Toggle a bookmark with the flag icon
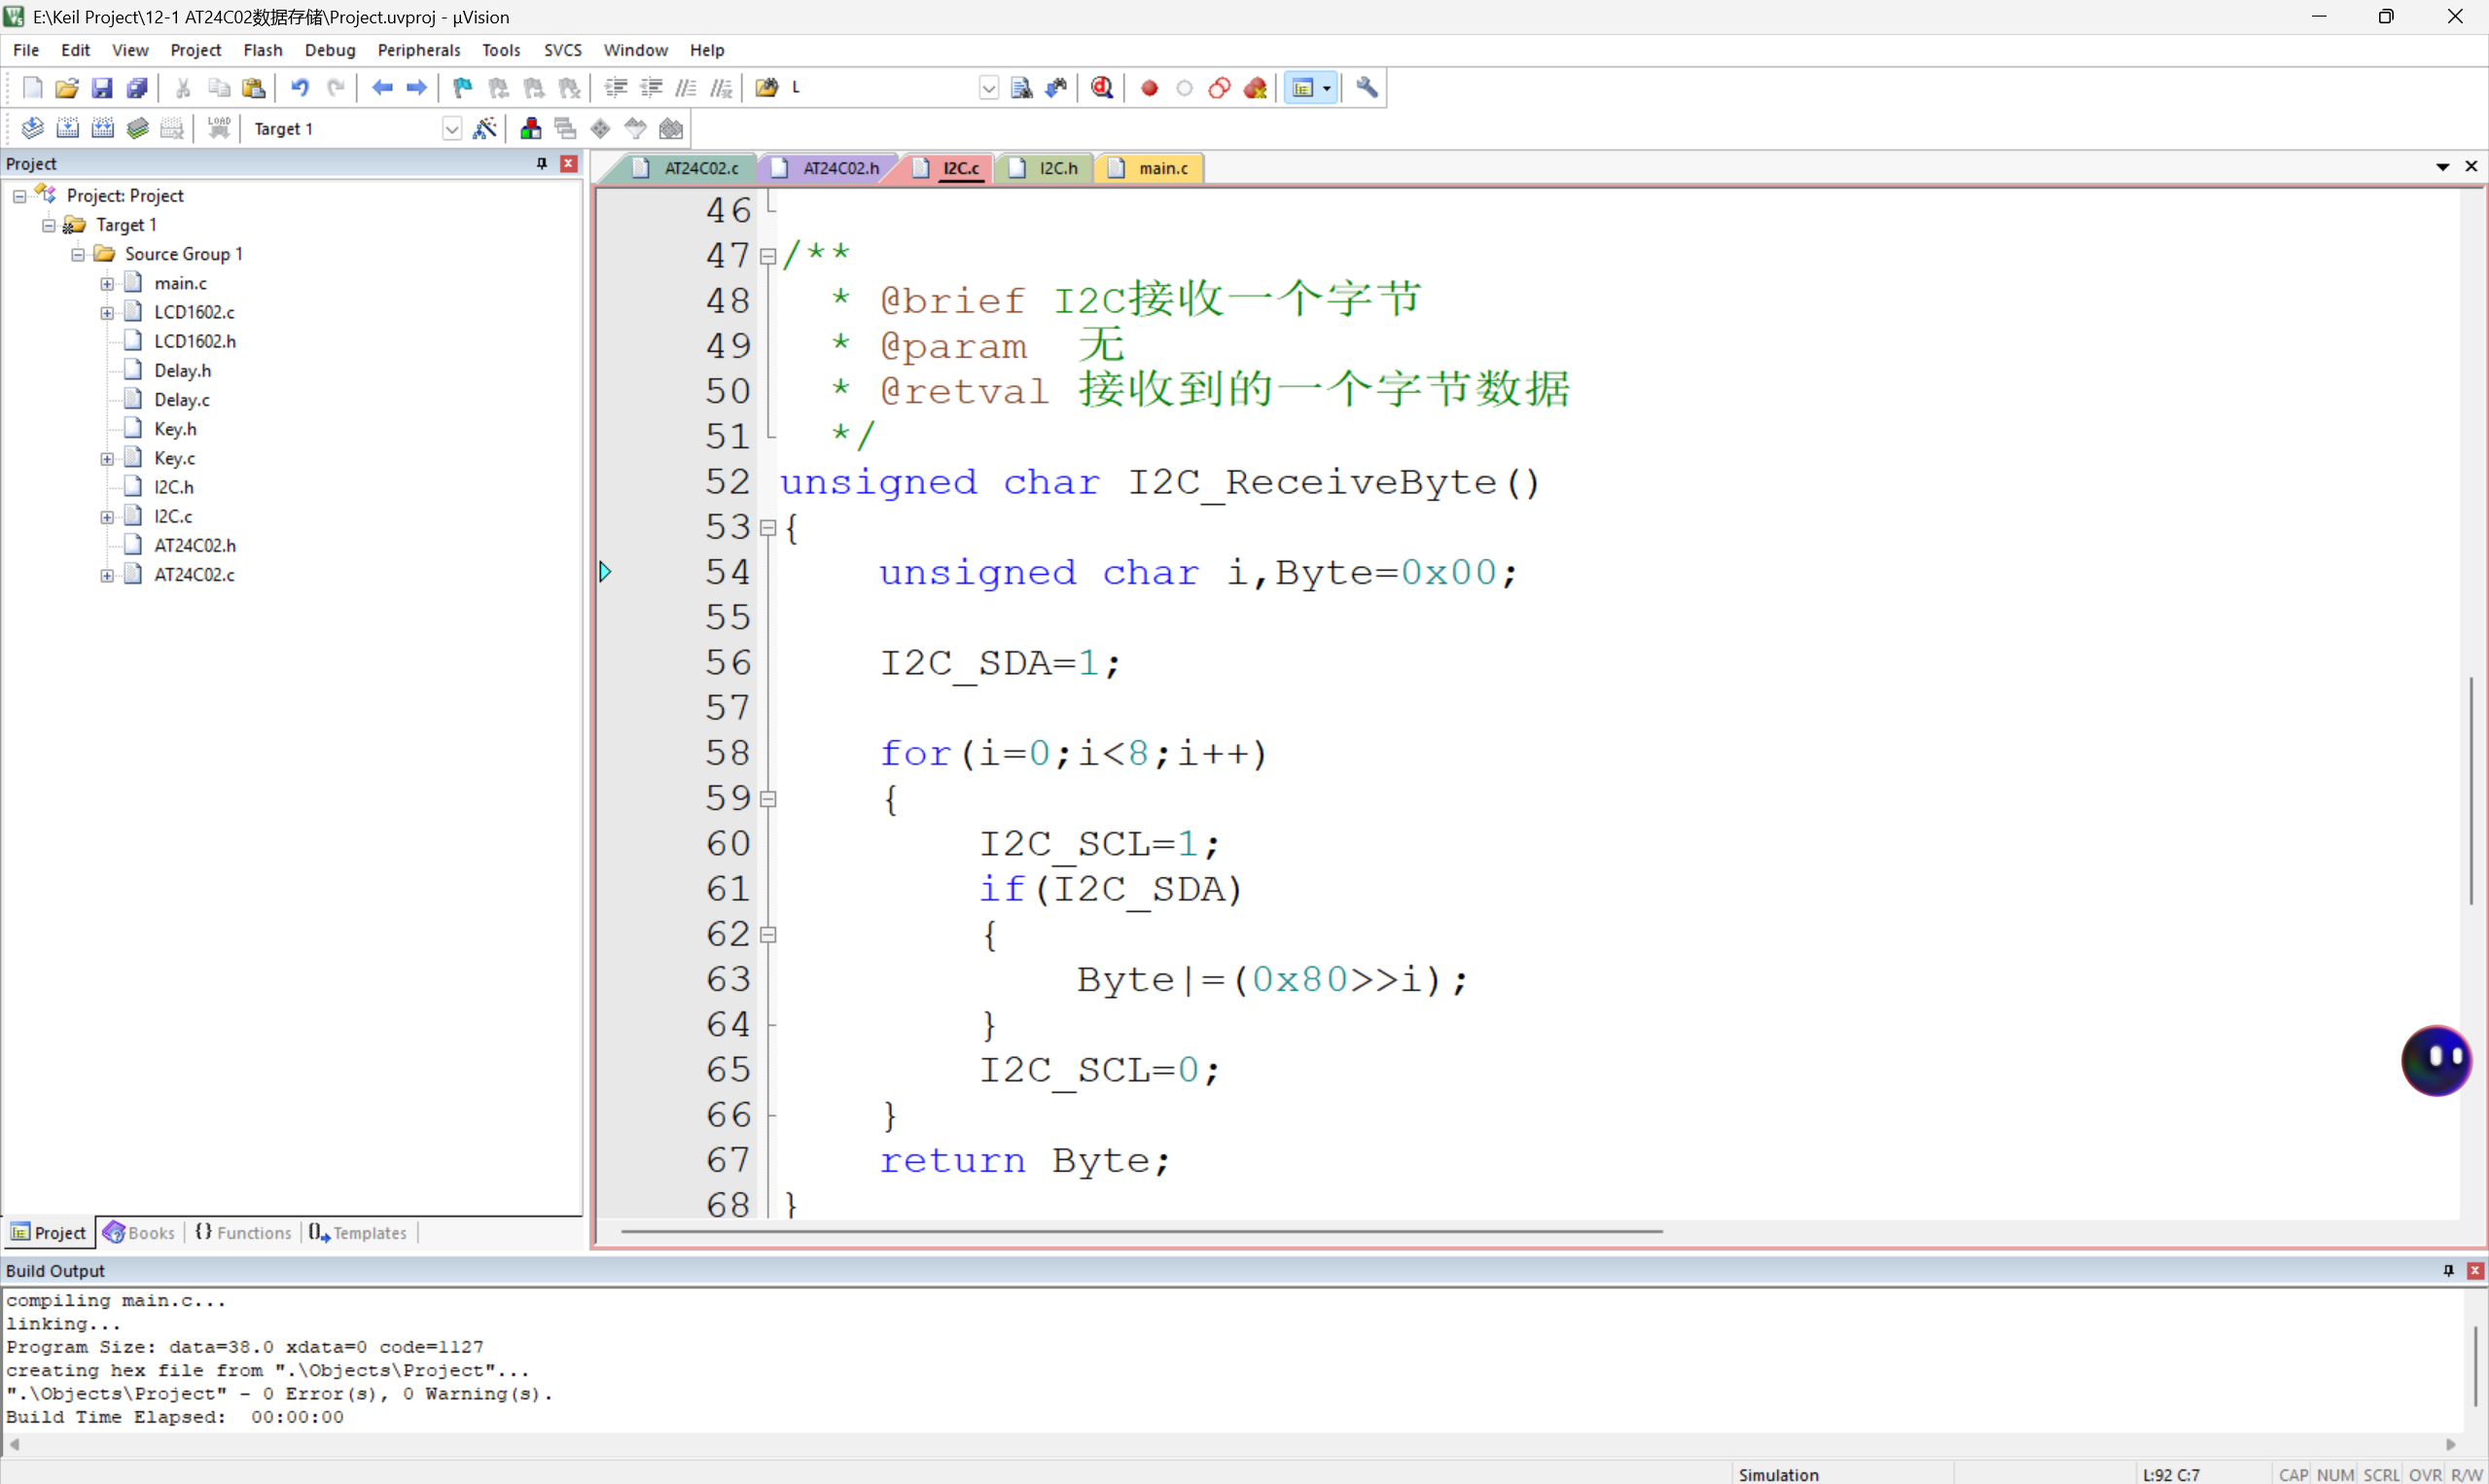This screenshot has width=2489, height=1484. [462, 88]
